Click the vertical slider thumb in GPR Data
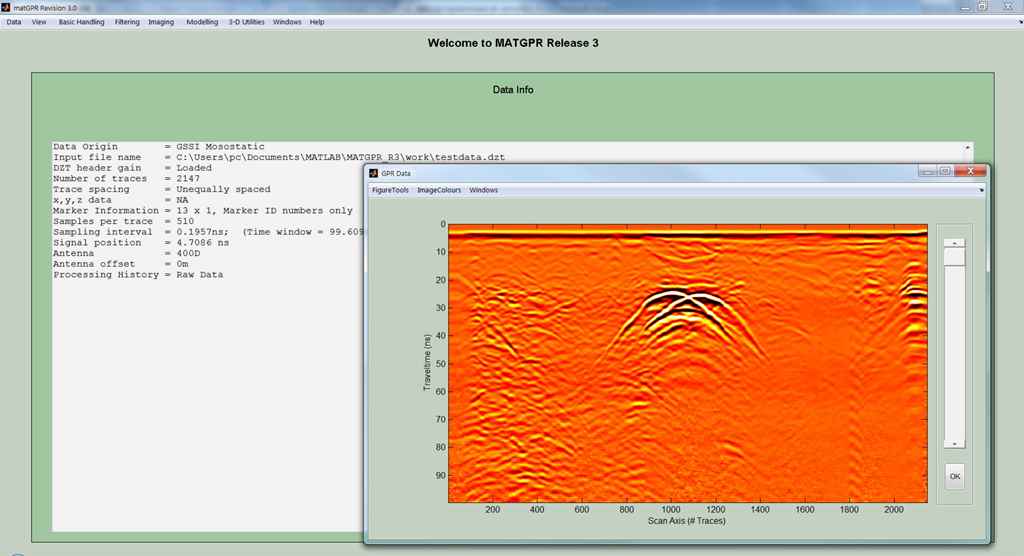 pyautogui.click(x=954, y=257)
